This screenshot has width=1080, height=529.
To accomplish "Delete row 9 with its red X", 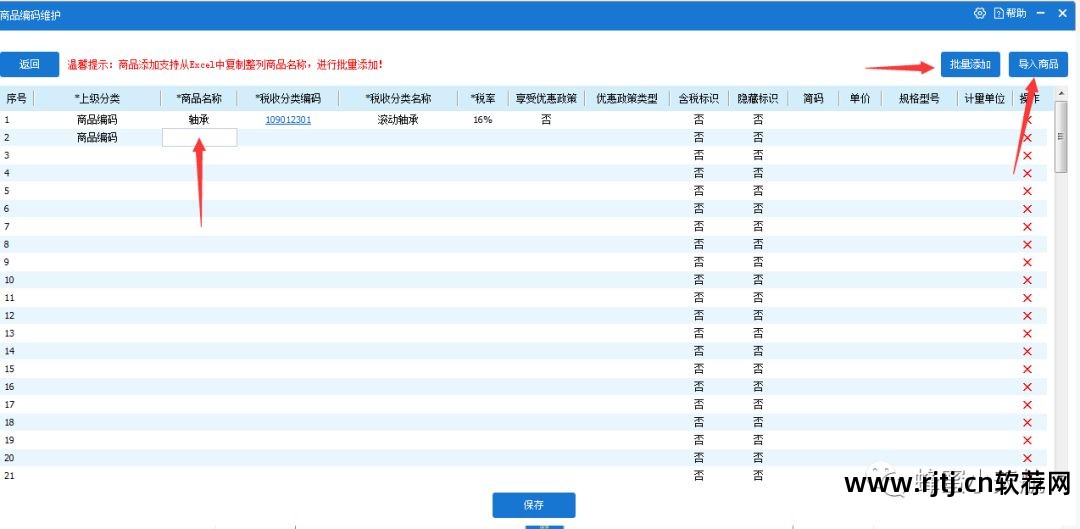I will 1027,262.
